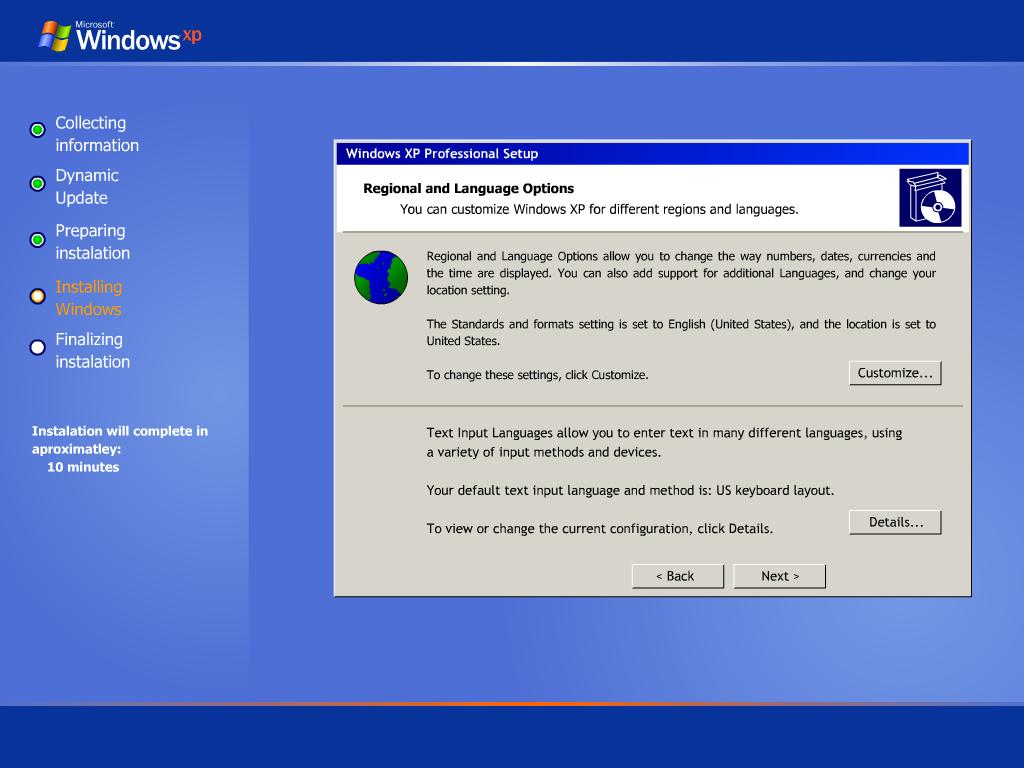Click the Dynamic Update sidebar entry
Image resolution: width=1024 pixels, height=768 pixels.
point(88,186)
